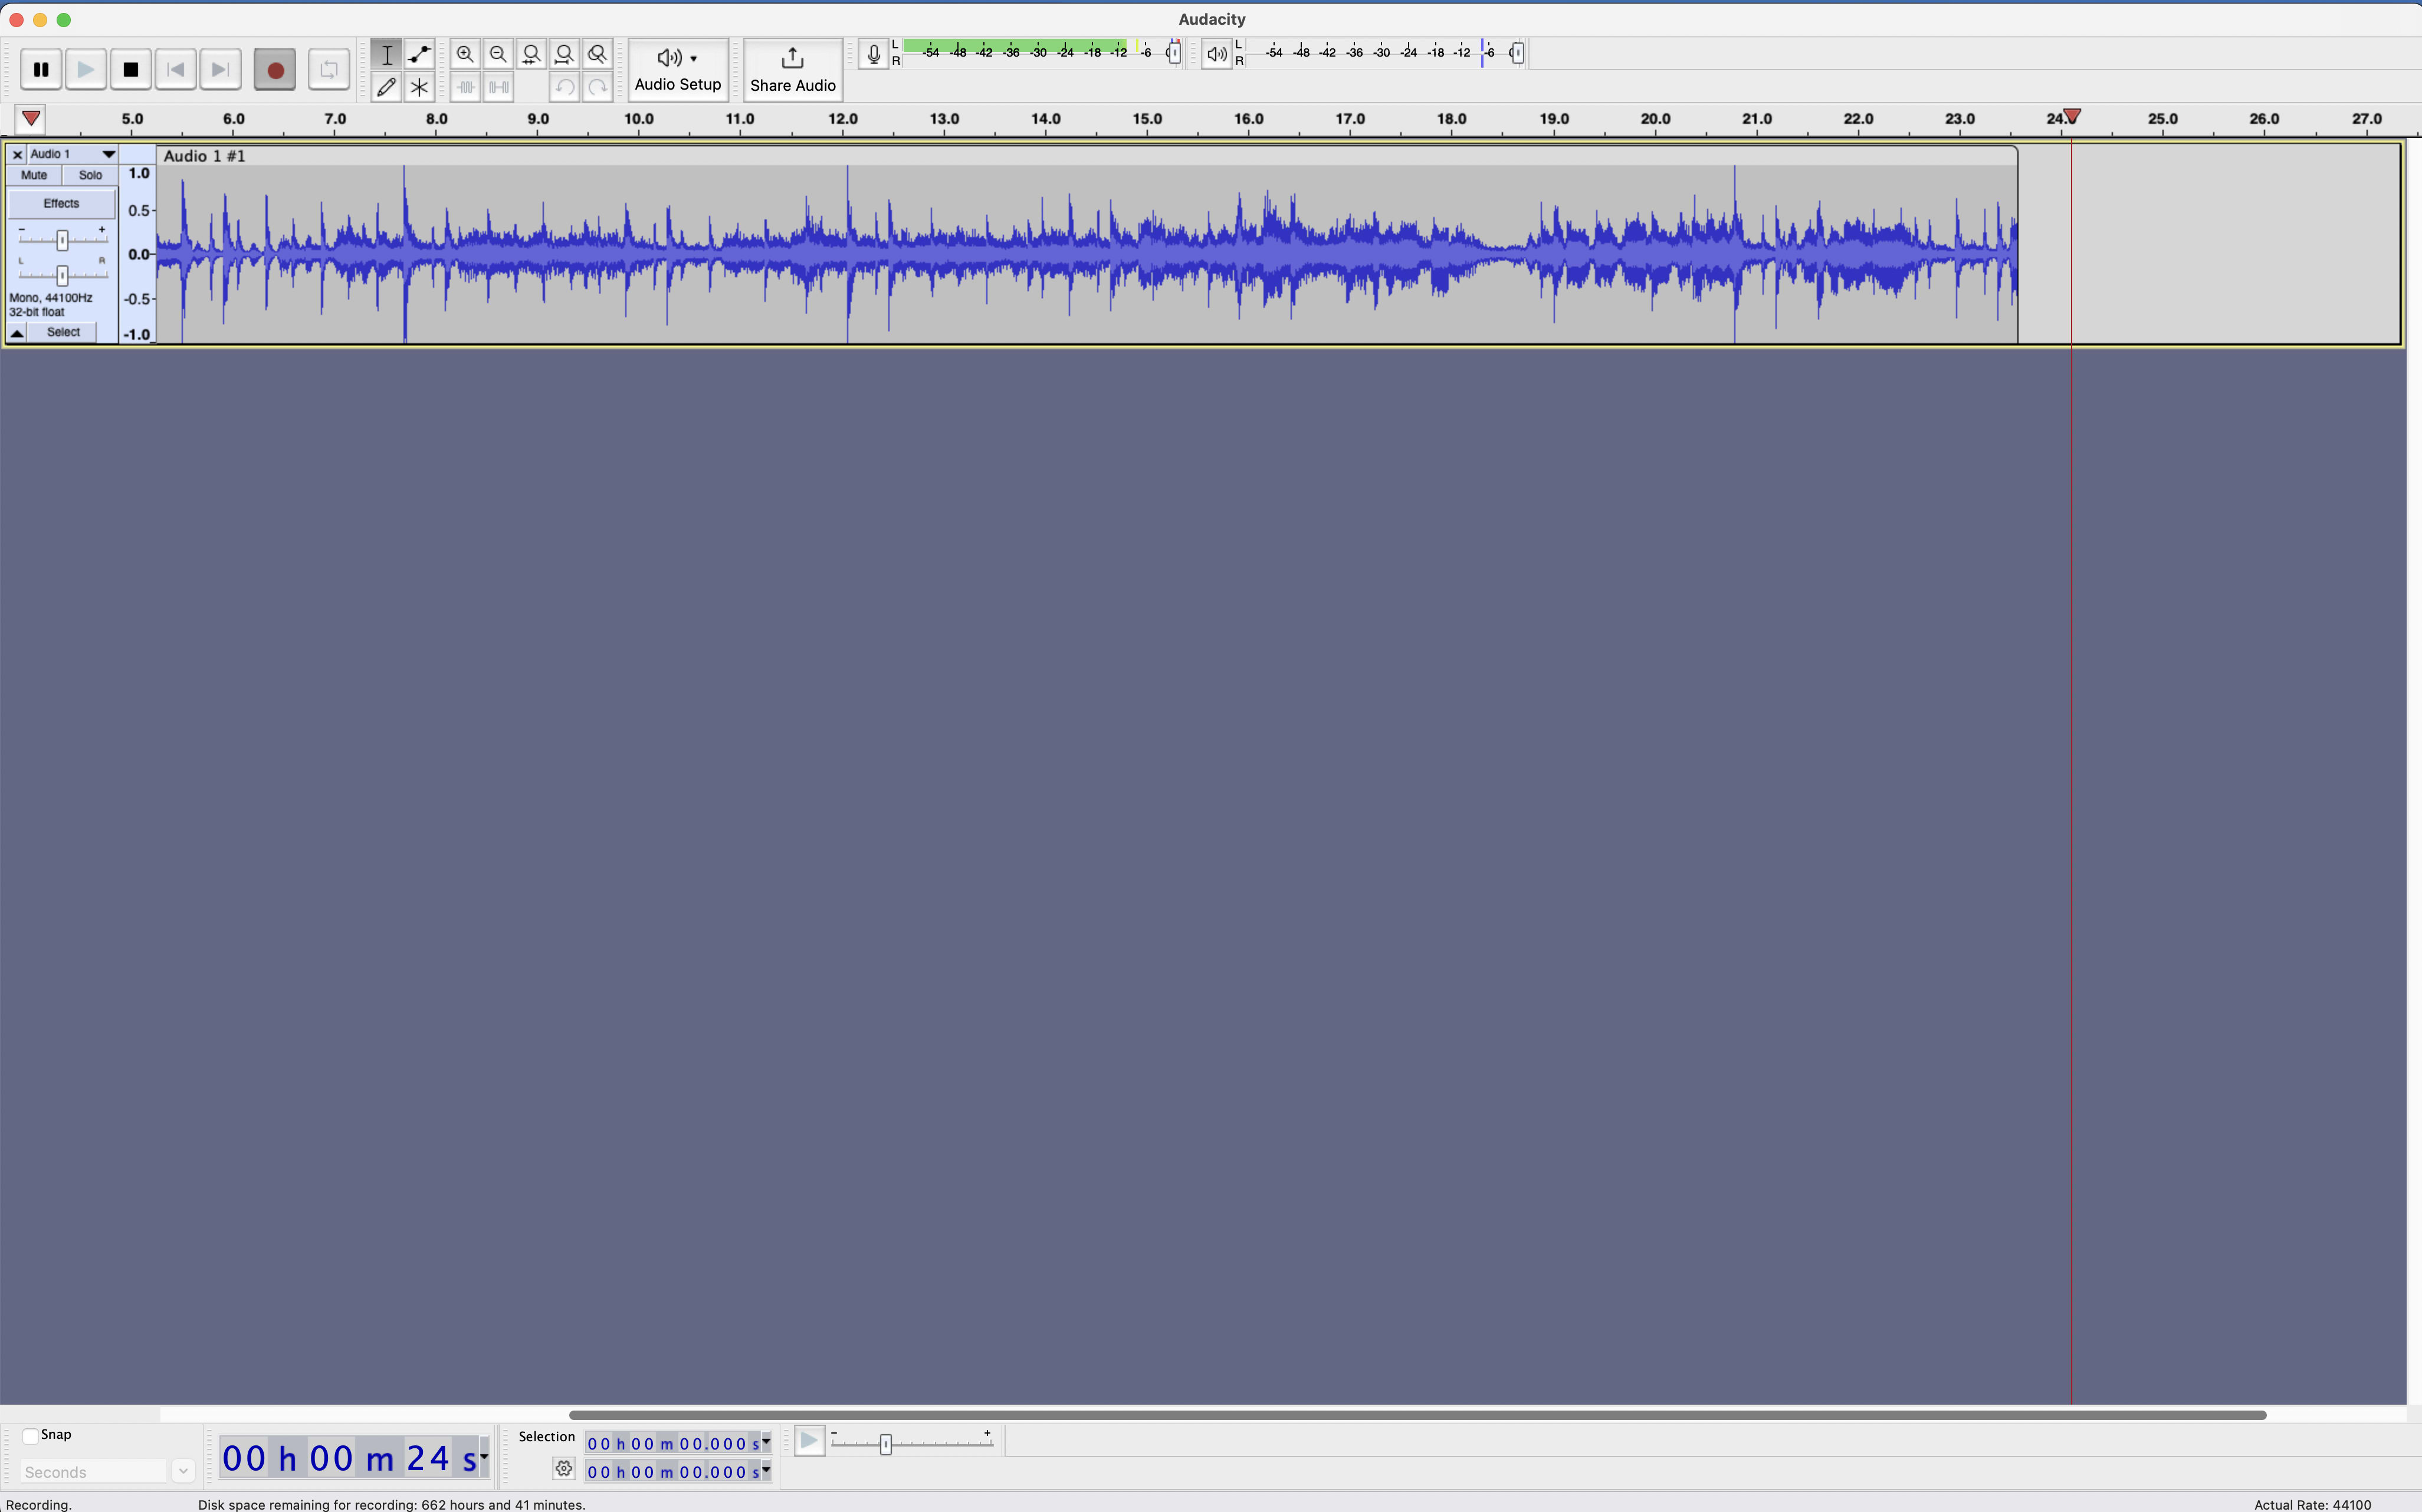Click the Fit Project to Width icon
This screenshot has width=2422, height=1512.
[x=564, y=54]
